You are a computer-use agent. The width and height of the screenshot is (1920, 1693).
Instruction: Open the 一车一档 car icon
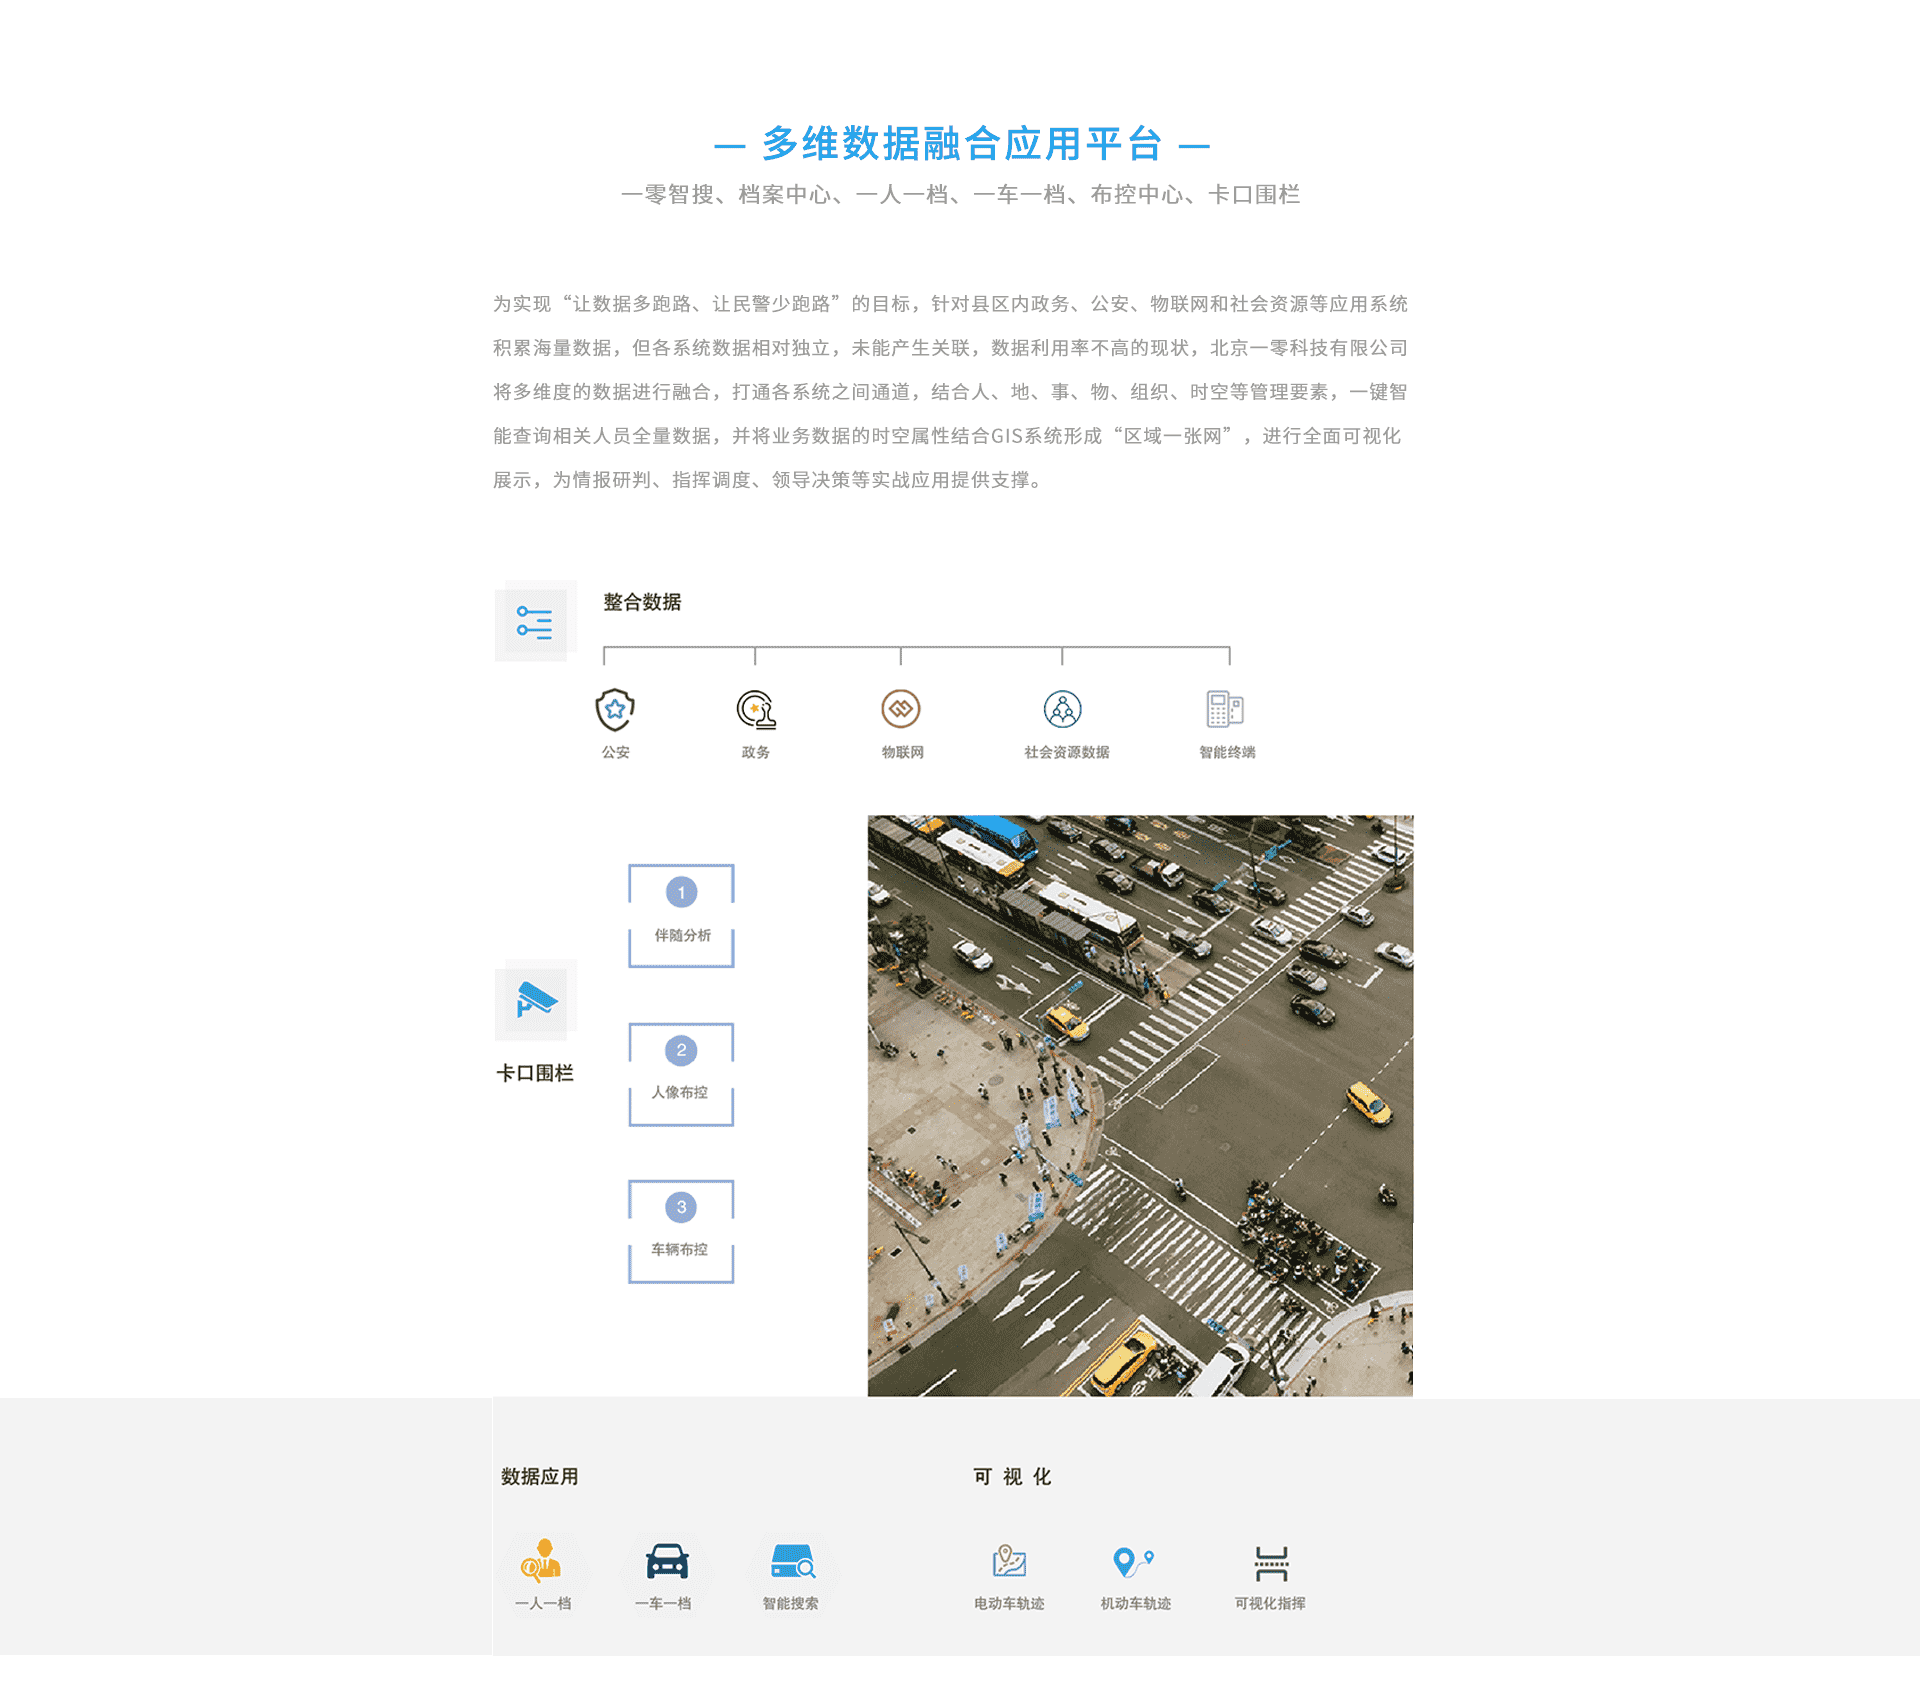[x=667, y=1561]
